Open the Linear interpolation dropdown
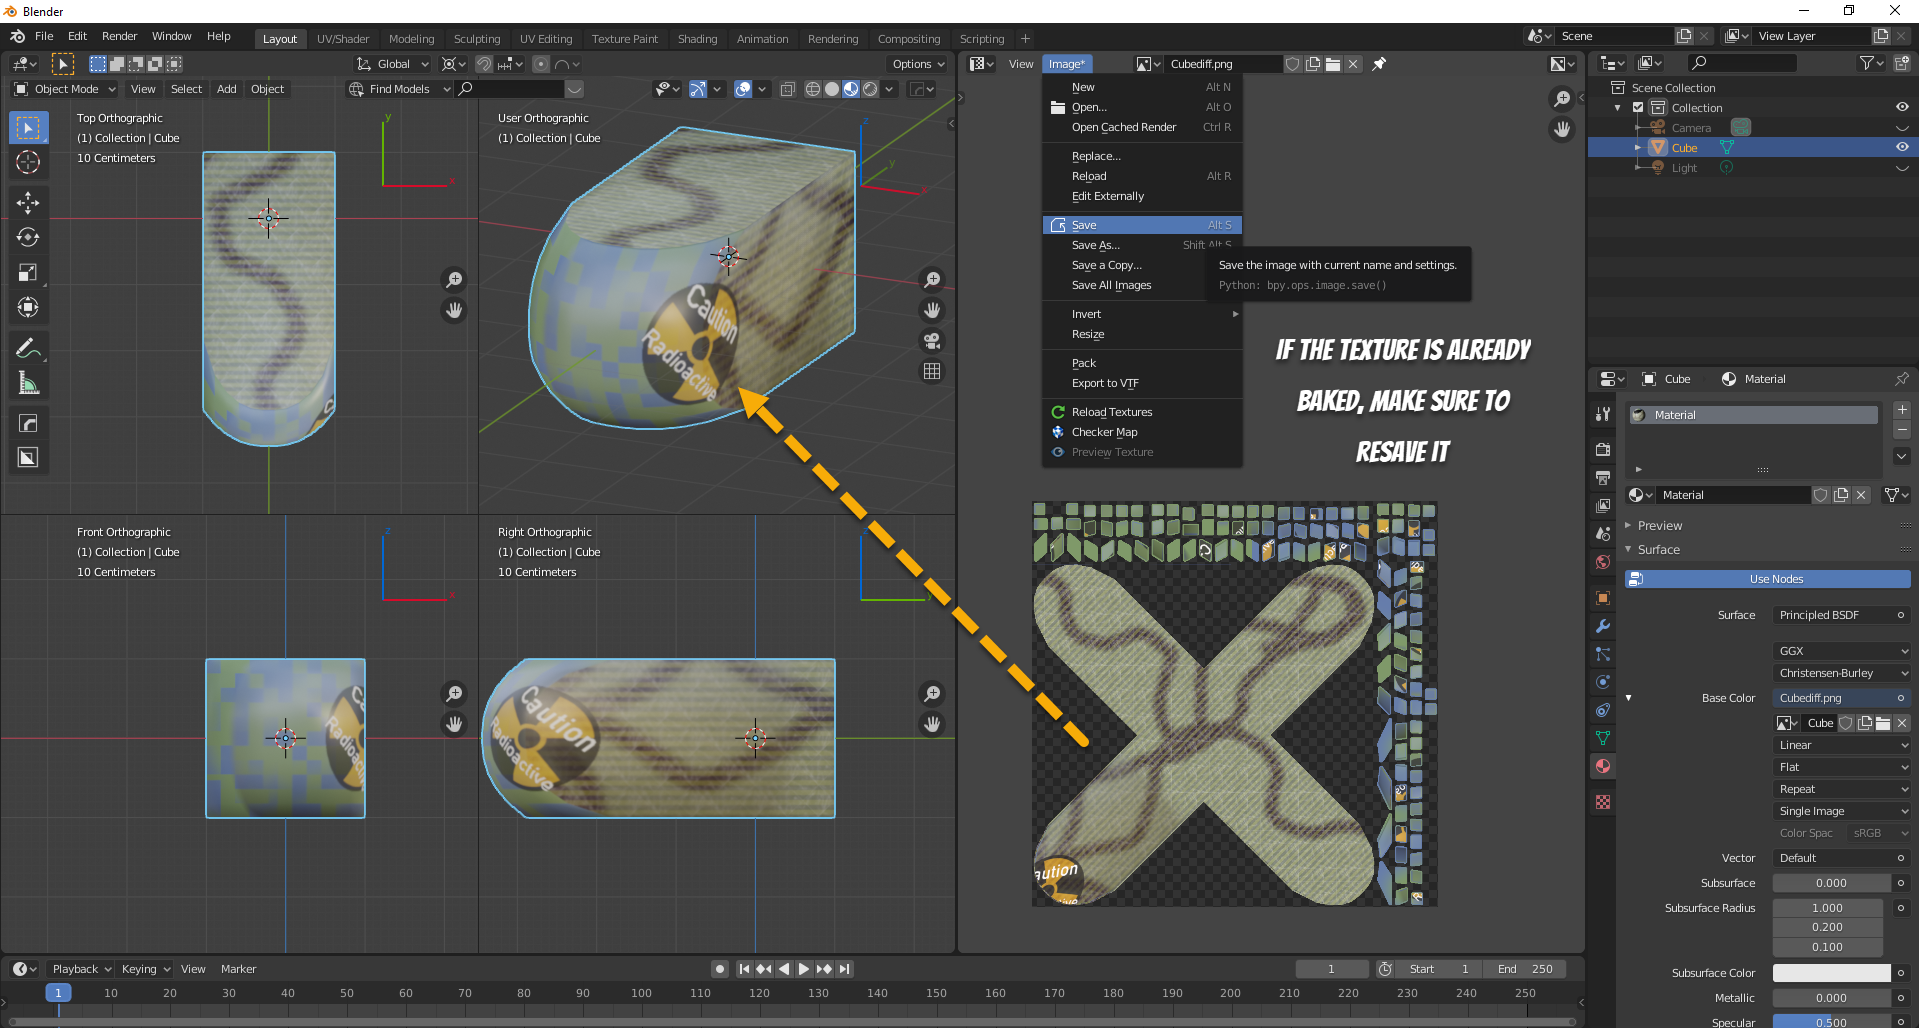 pyautogui.click(x=1841, y=745)
